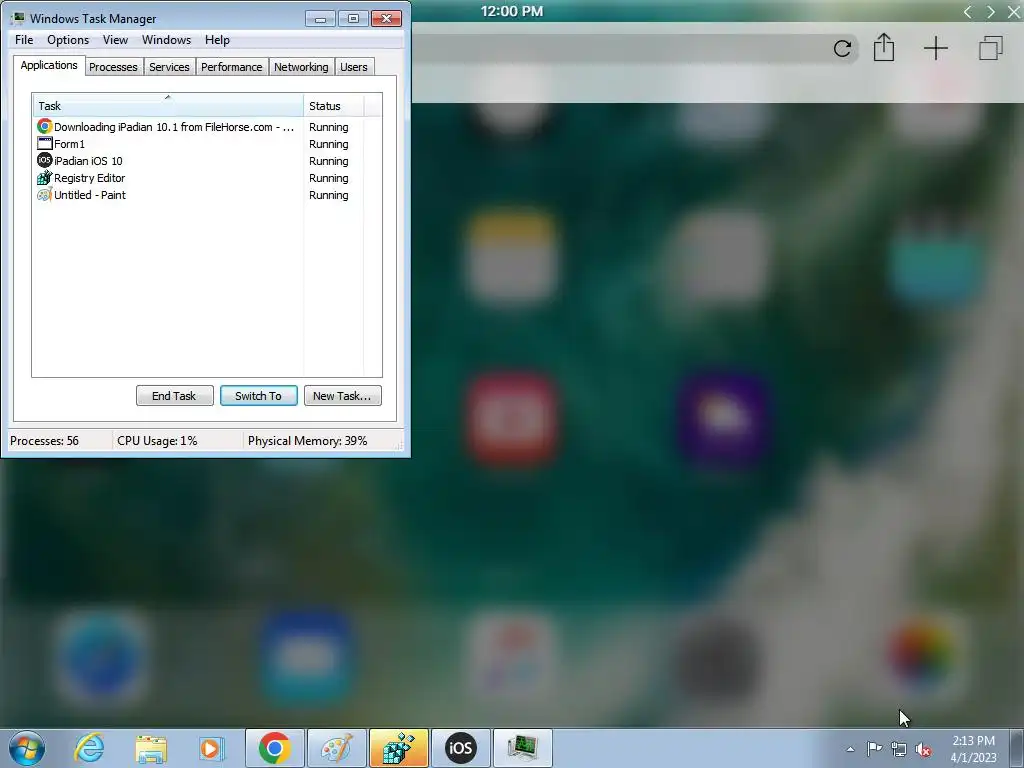Switch to the Performance tab

coord(232,67)
